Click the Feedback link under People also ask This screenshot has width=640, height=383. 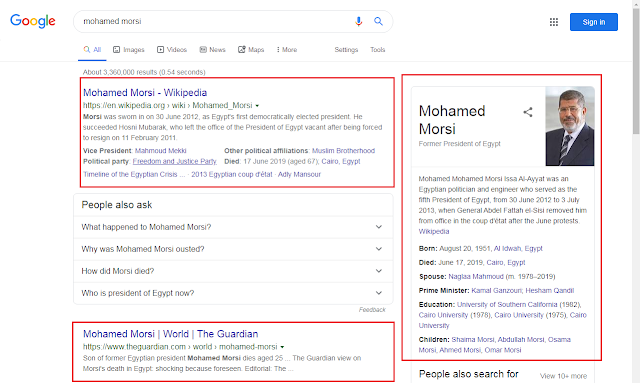(x=372, y=310)
